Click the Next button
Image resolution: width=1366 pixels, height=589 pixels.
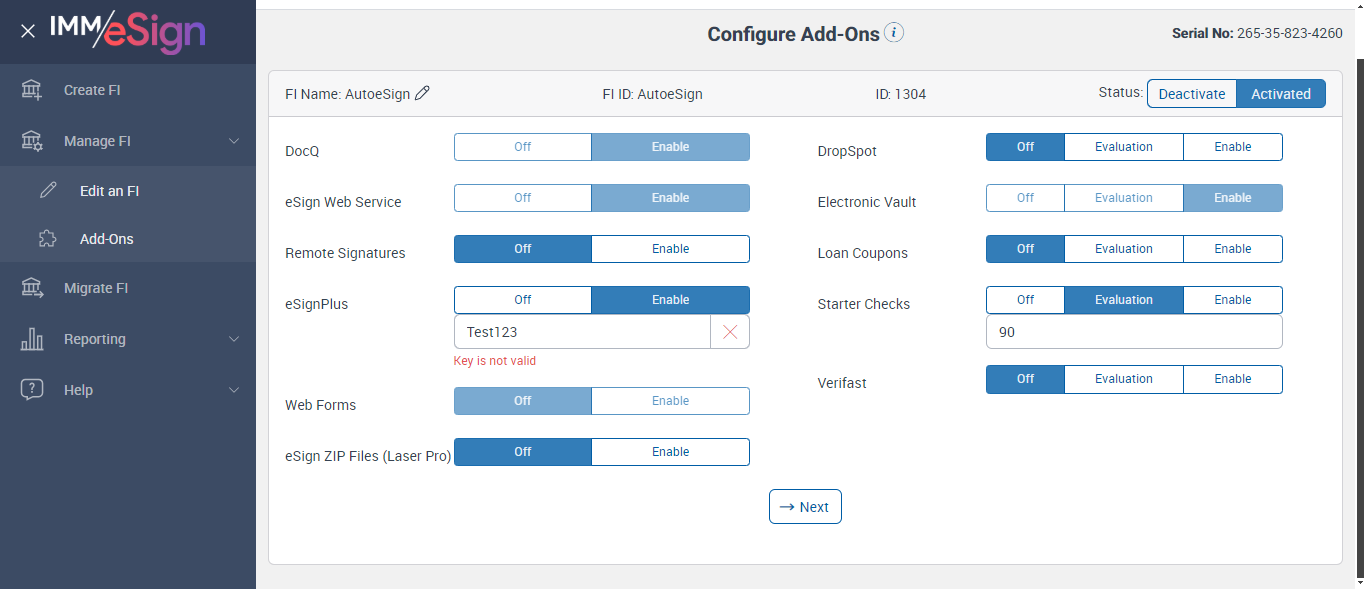[x=805, y=507]
